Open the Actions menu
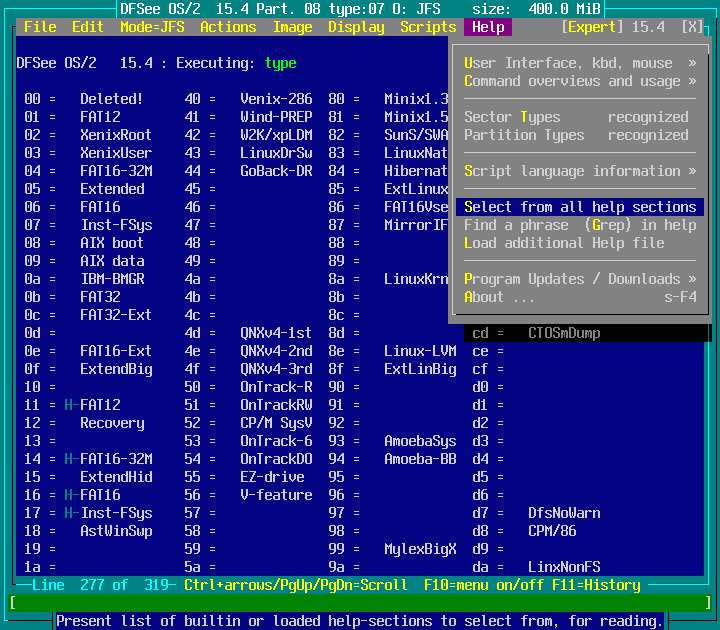720x630 pixels. pyautogui.click(x=228, y=27)
